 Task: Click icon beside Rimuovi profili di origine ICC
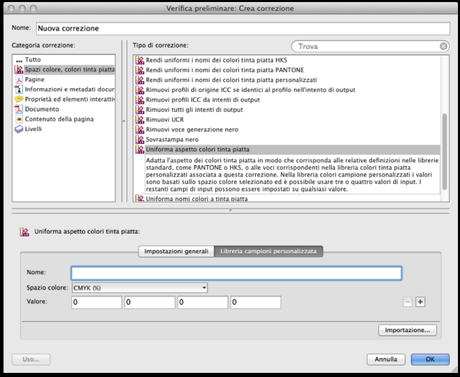pos(140,90)
